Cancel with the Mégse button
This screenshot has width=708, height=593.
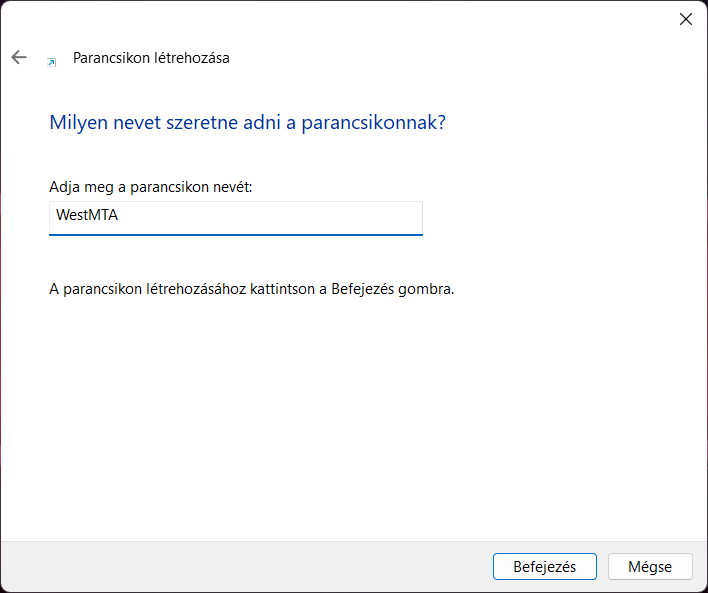click(x=650, y=566)
